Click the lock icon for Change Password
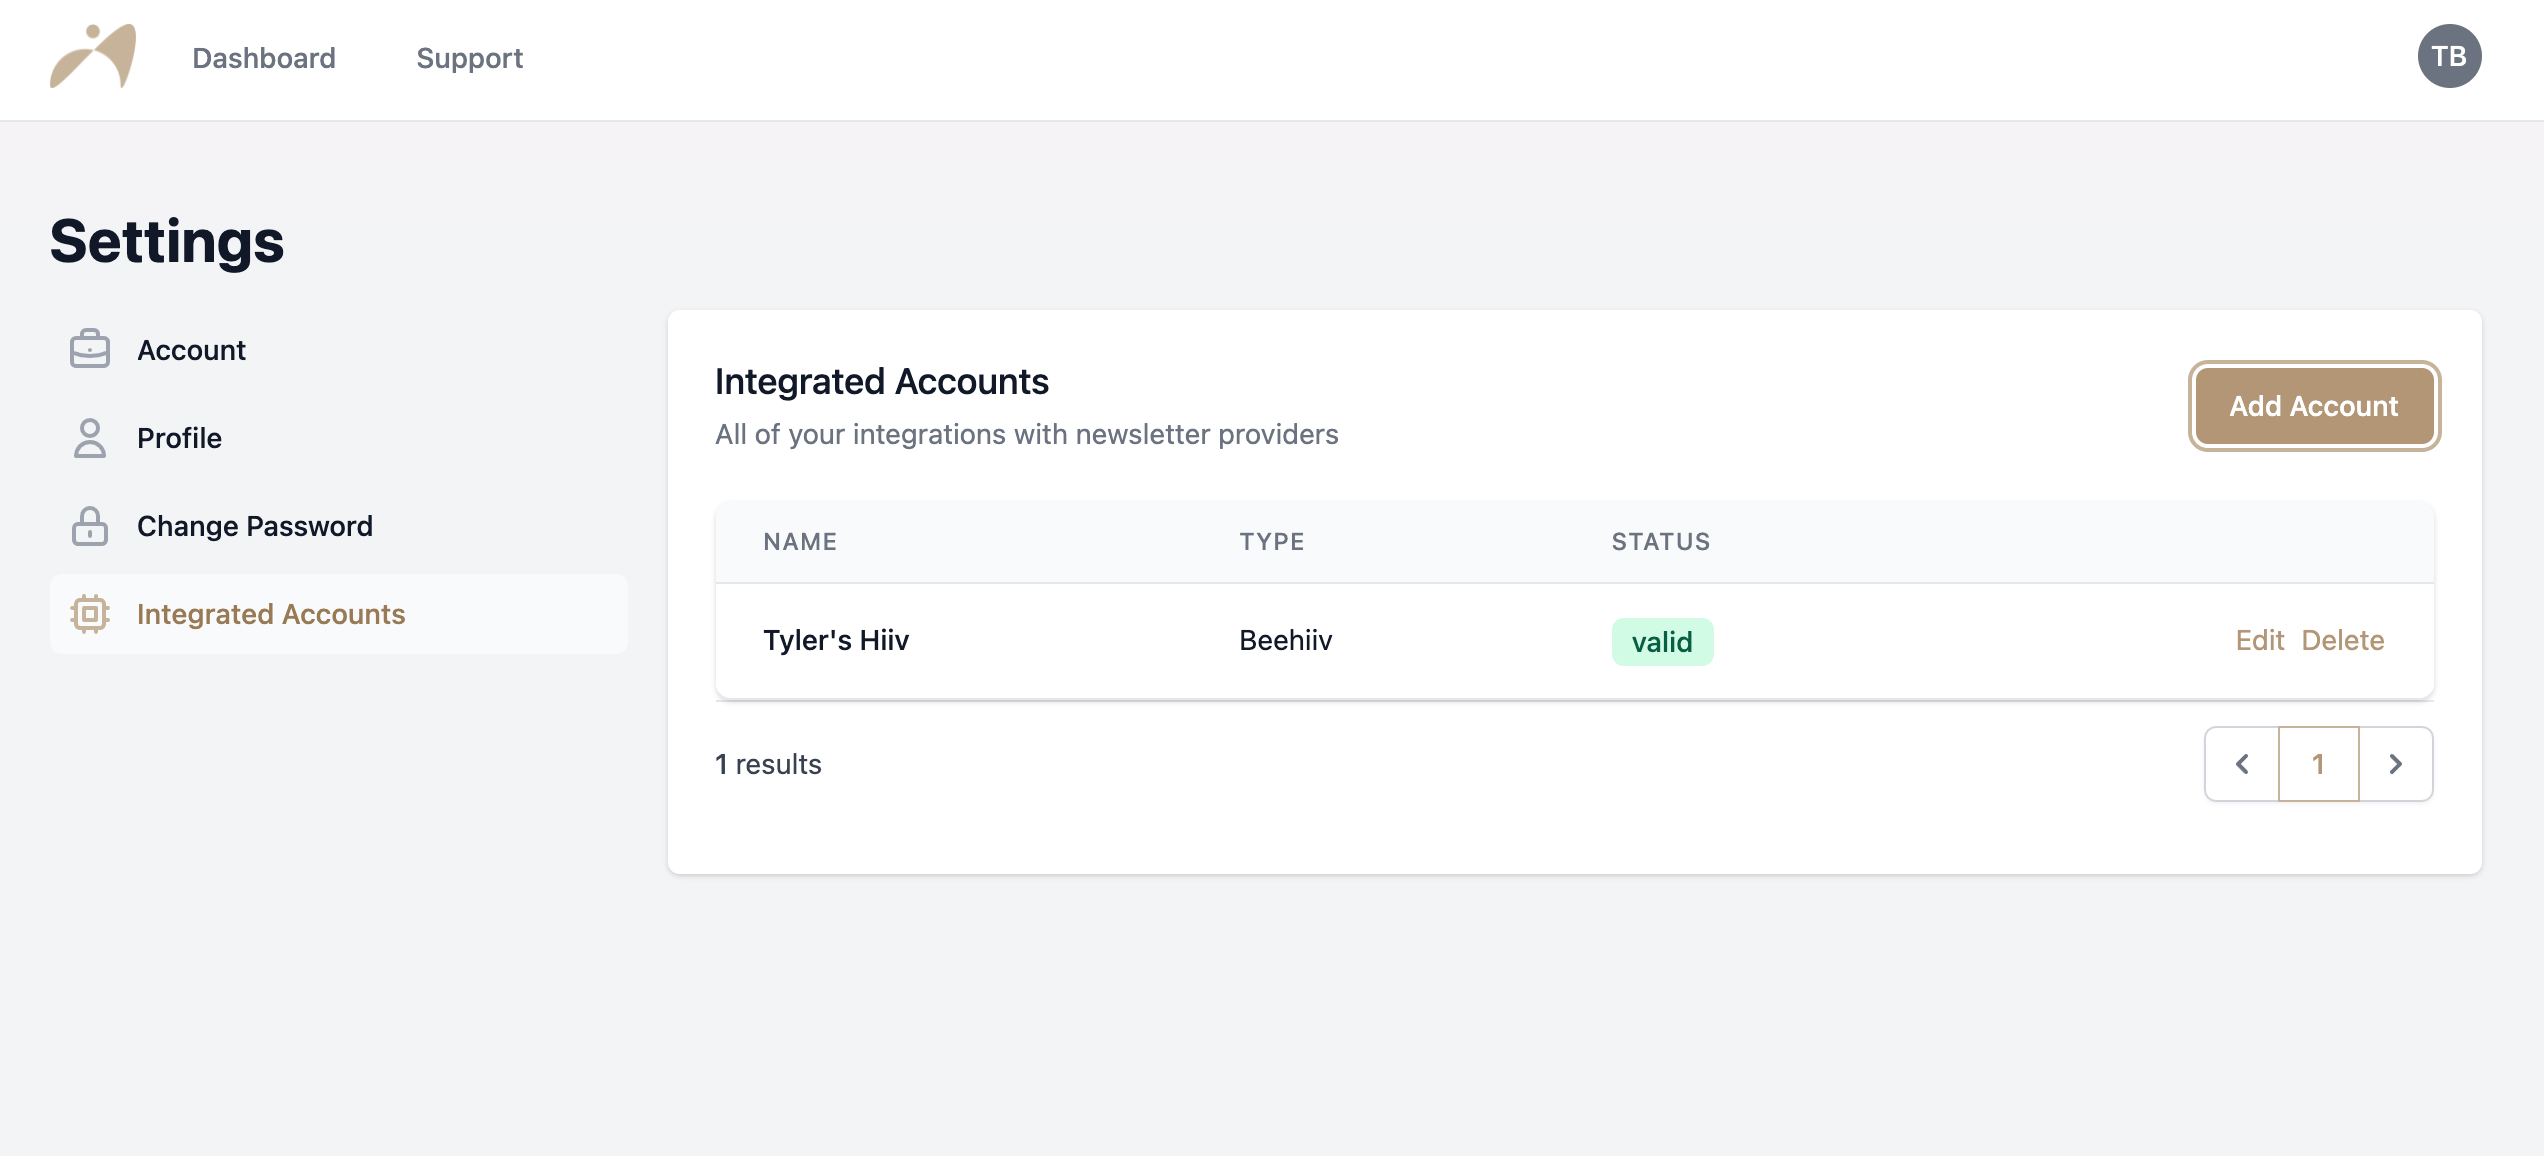2544x1156 pixels. tap(90, 526)
